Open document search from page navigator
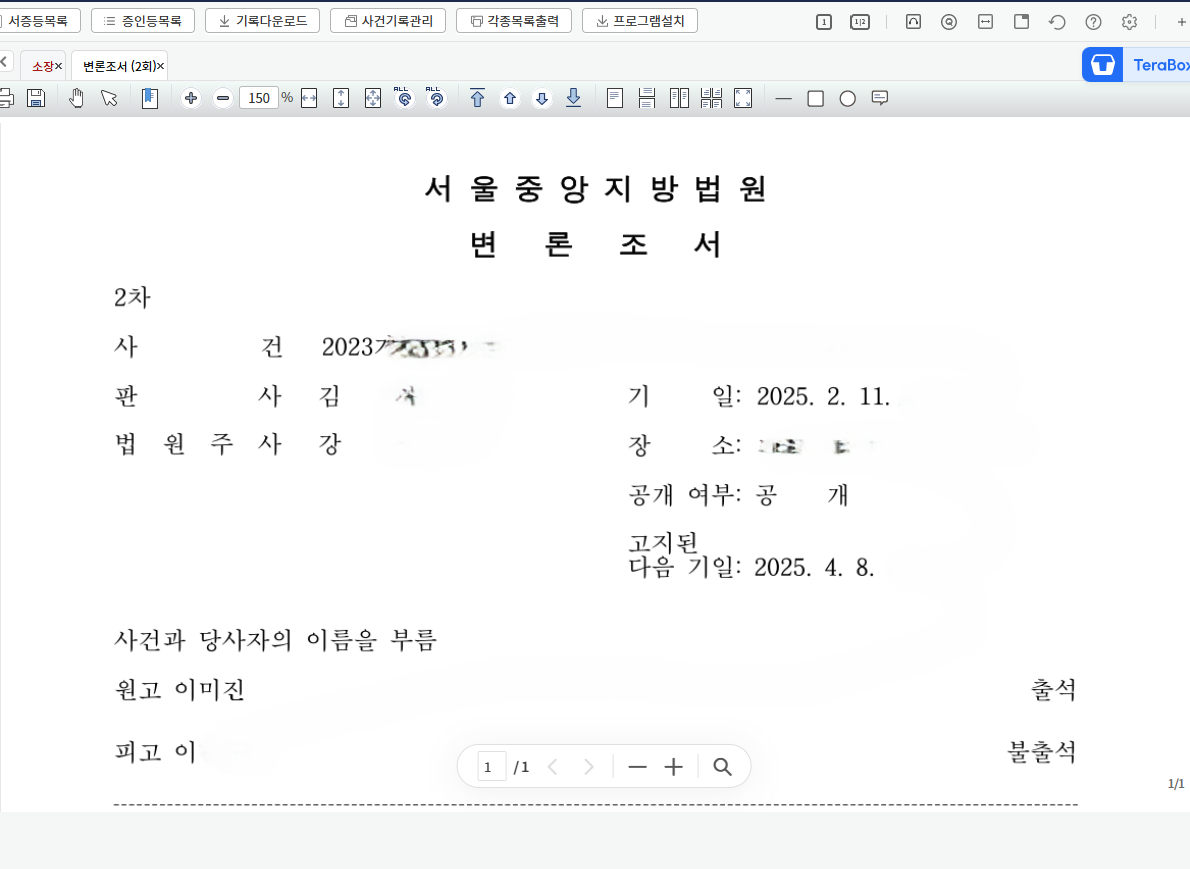The height and width of the screenshot is (869, 1190). (x=722, y=766)
